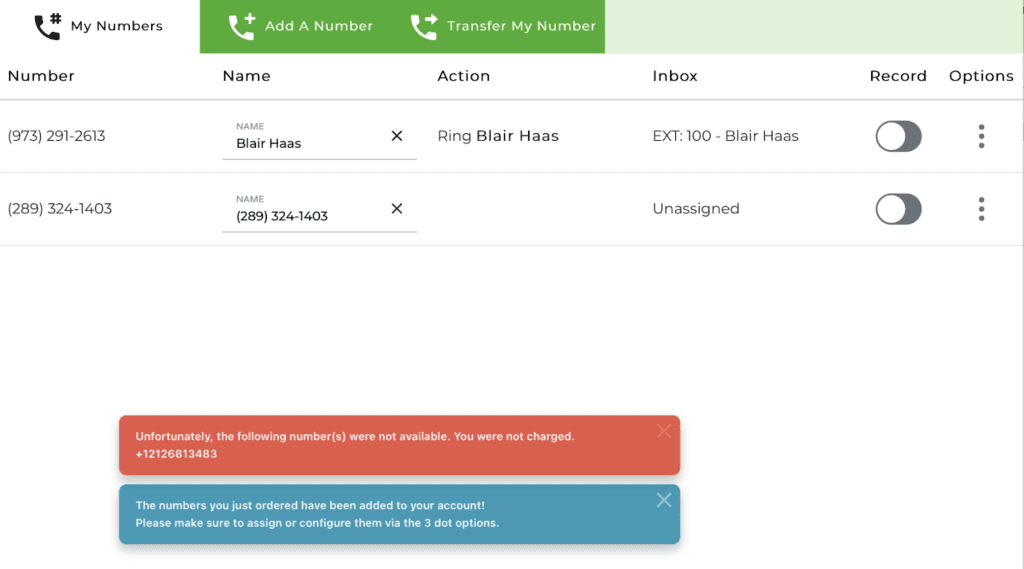Click the Add A Number phone plus icon
The image size is (1024, 569).
click(x=242, y=26)
